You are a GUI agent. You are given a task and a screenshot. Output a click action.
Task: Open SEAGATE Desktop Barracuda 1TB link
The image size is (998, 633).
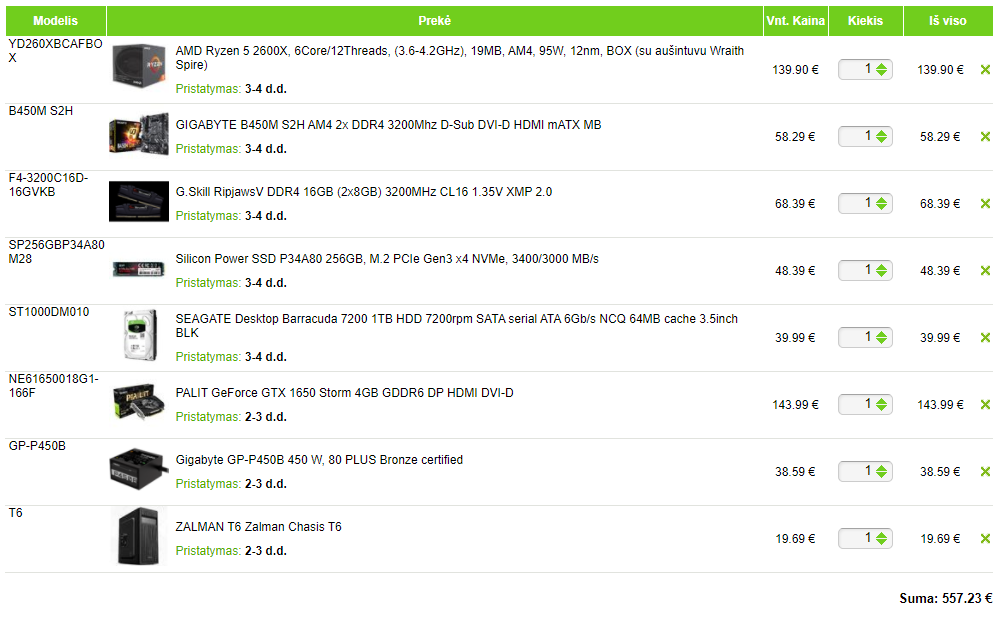456,326
